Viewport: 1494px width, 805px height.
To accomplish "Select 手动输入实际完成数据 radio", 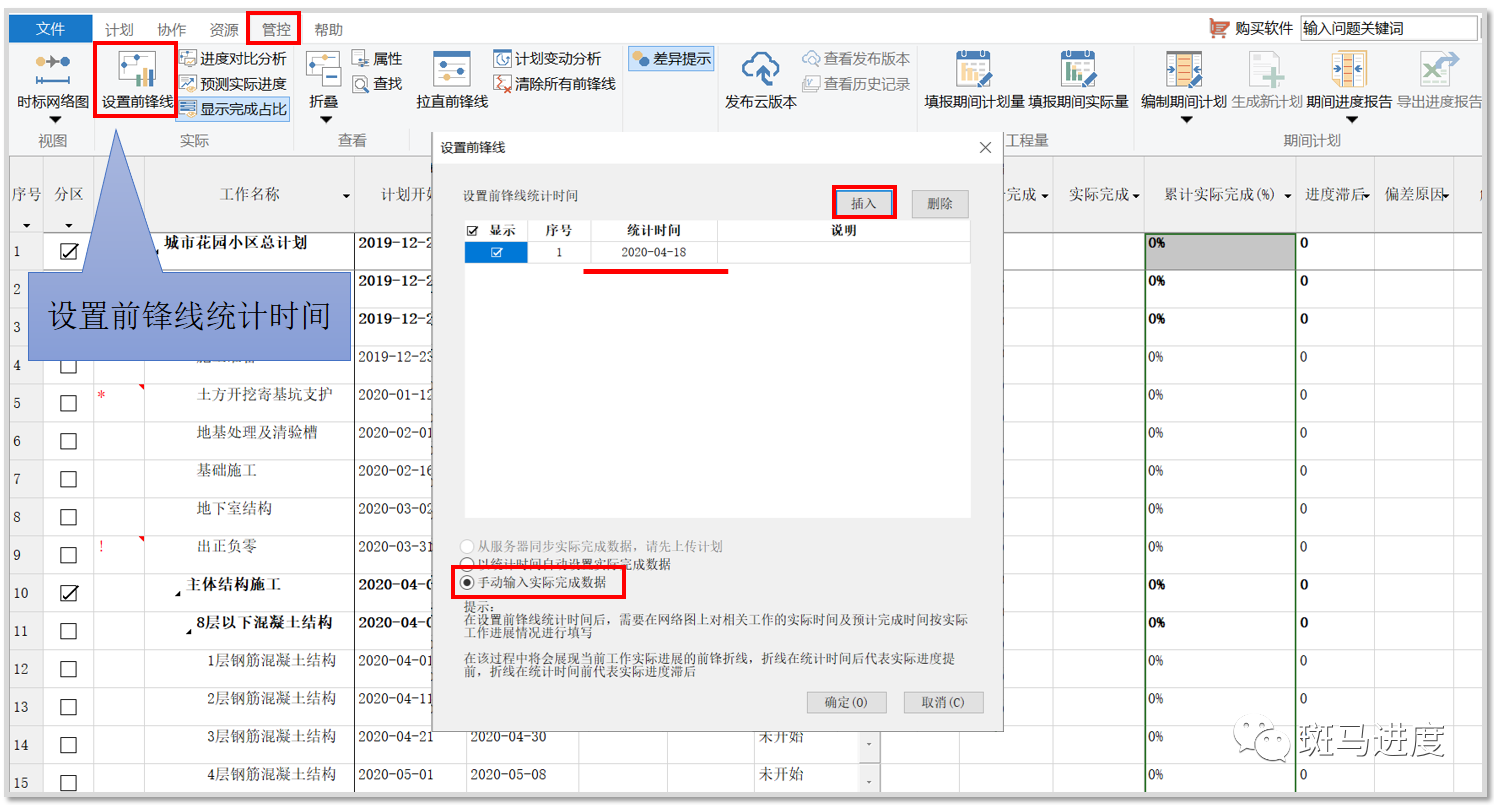I will click(466, 581).
